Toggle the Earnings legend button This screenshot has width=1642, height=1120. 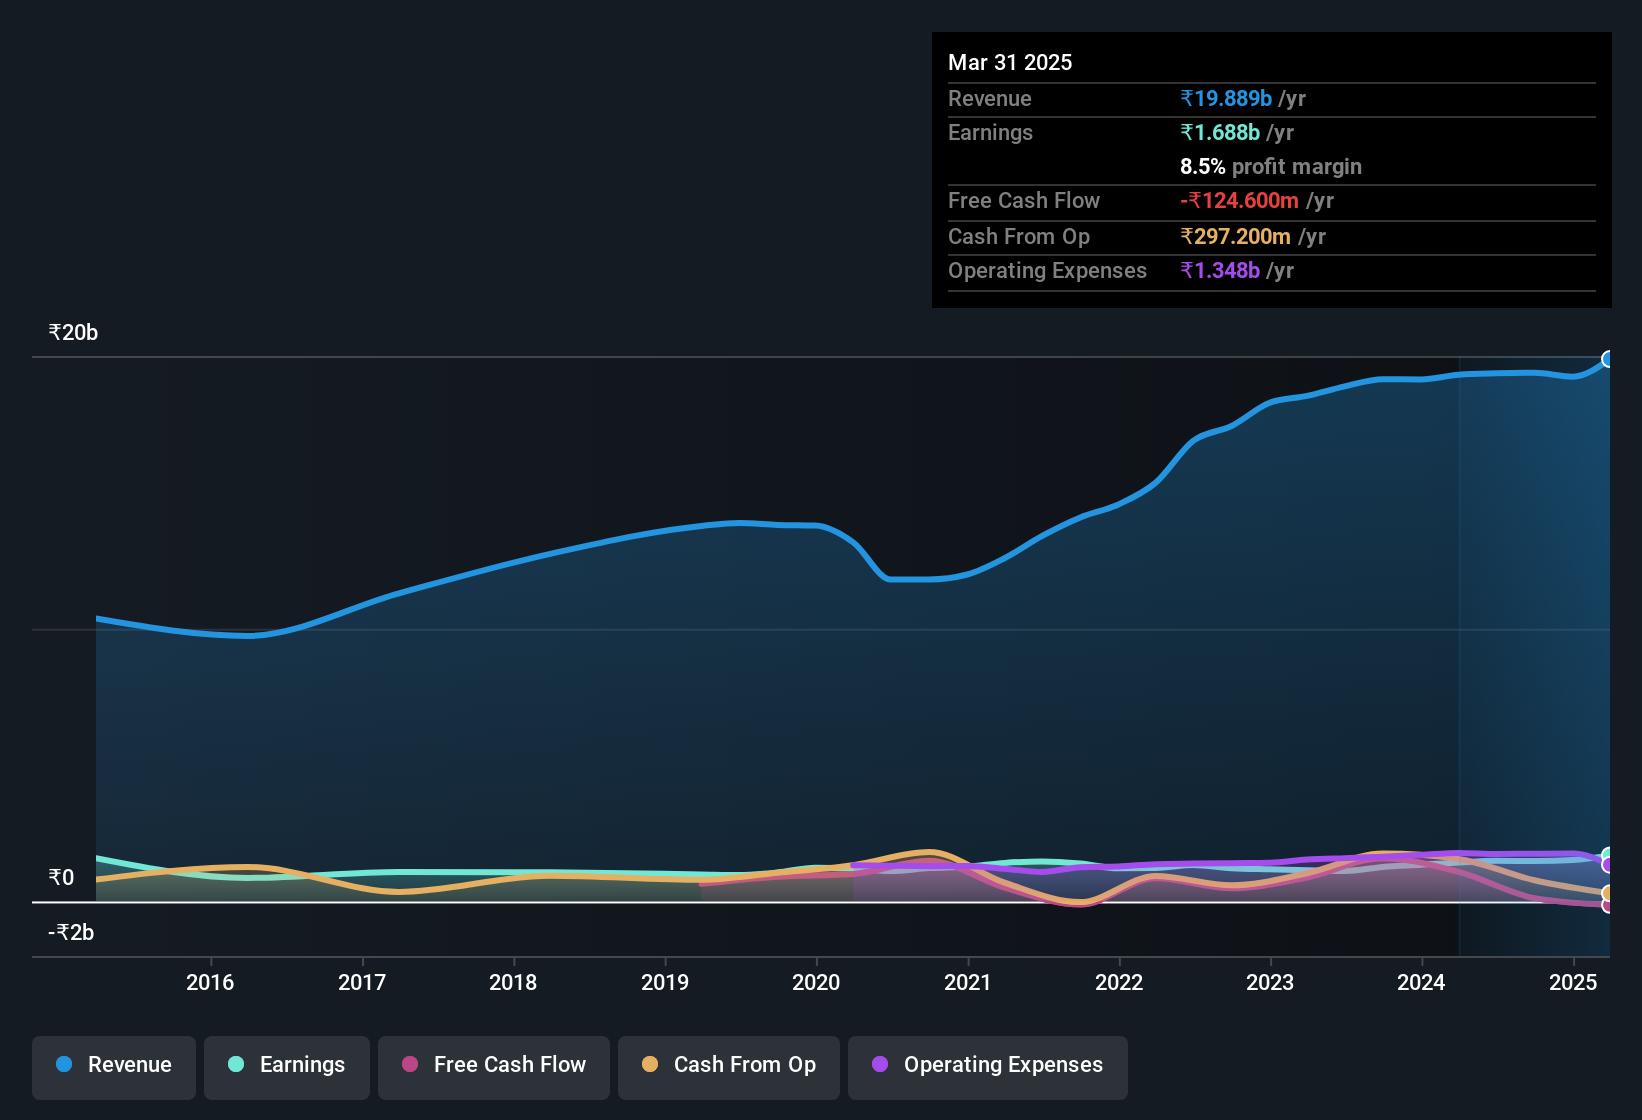[287, 1066]
